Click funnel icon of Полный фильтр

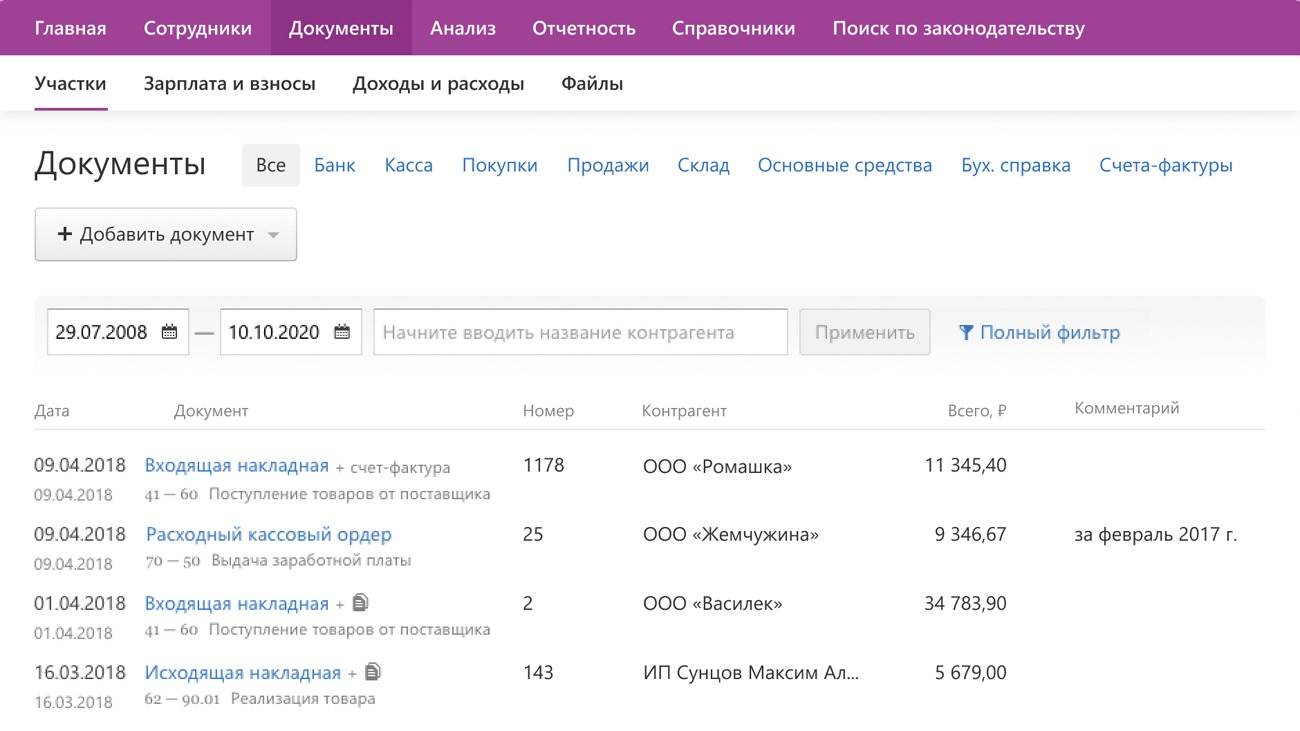(x=965, y=332)
